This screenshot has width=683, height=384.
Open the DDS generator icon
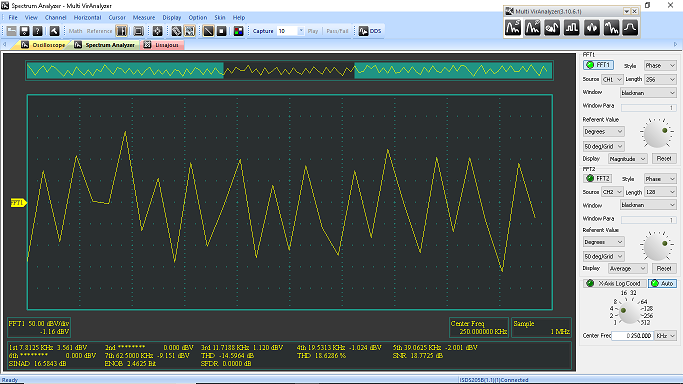(x=370, y=31)
